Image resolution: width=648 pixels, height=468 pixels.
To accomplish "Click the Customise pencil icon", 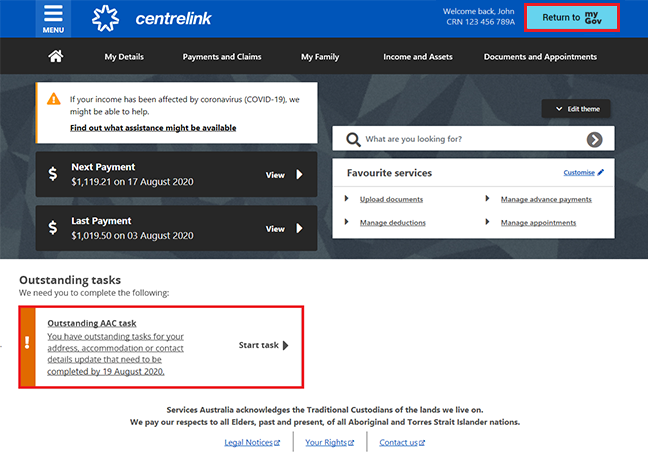I will click(601, 172).
